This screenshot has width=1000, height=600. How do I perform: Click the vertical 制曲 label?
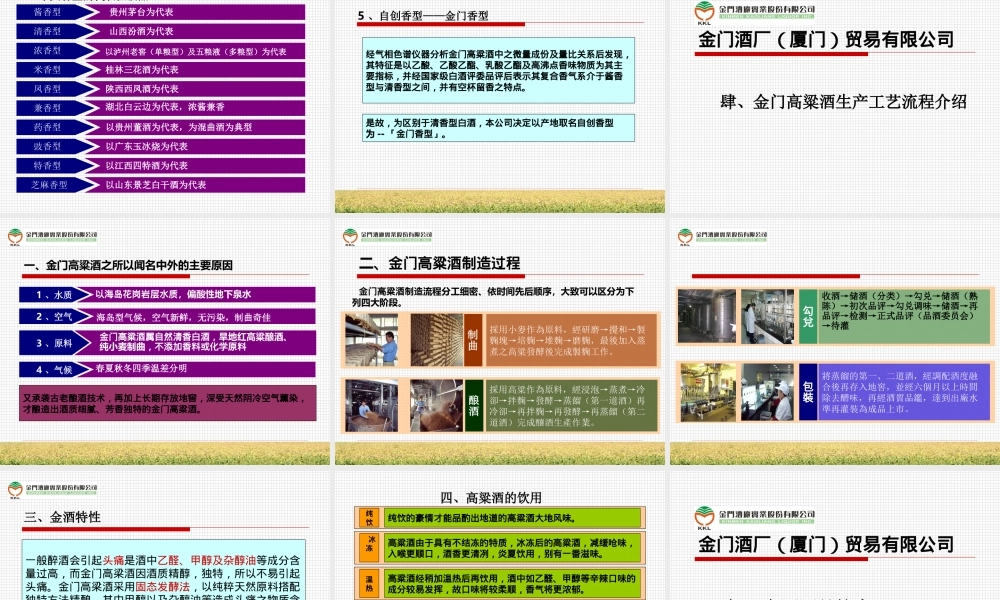point(473,340)
